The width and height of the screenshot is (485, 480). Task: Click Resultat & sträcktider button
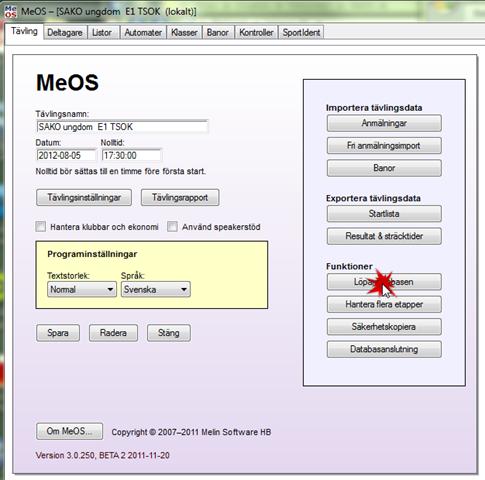pyautogui.click(x=384, y=236)
